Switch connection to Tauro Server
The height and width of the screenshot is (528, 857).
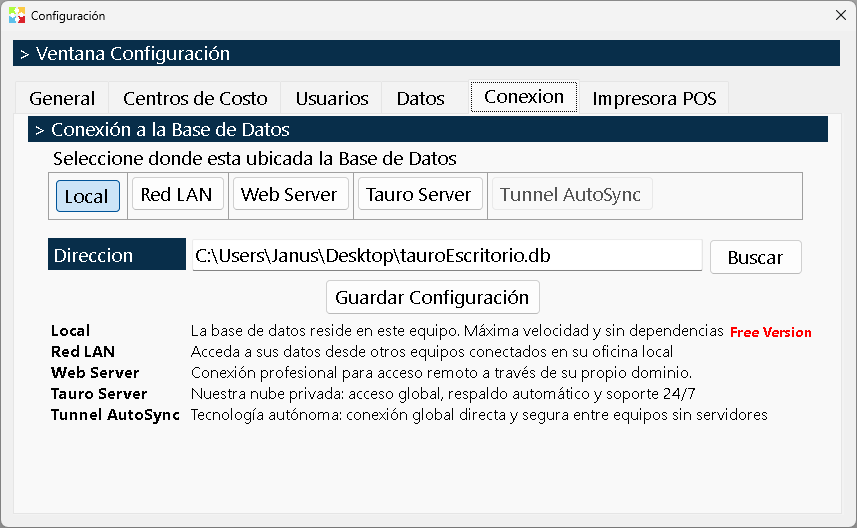(x=420, y=194)
